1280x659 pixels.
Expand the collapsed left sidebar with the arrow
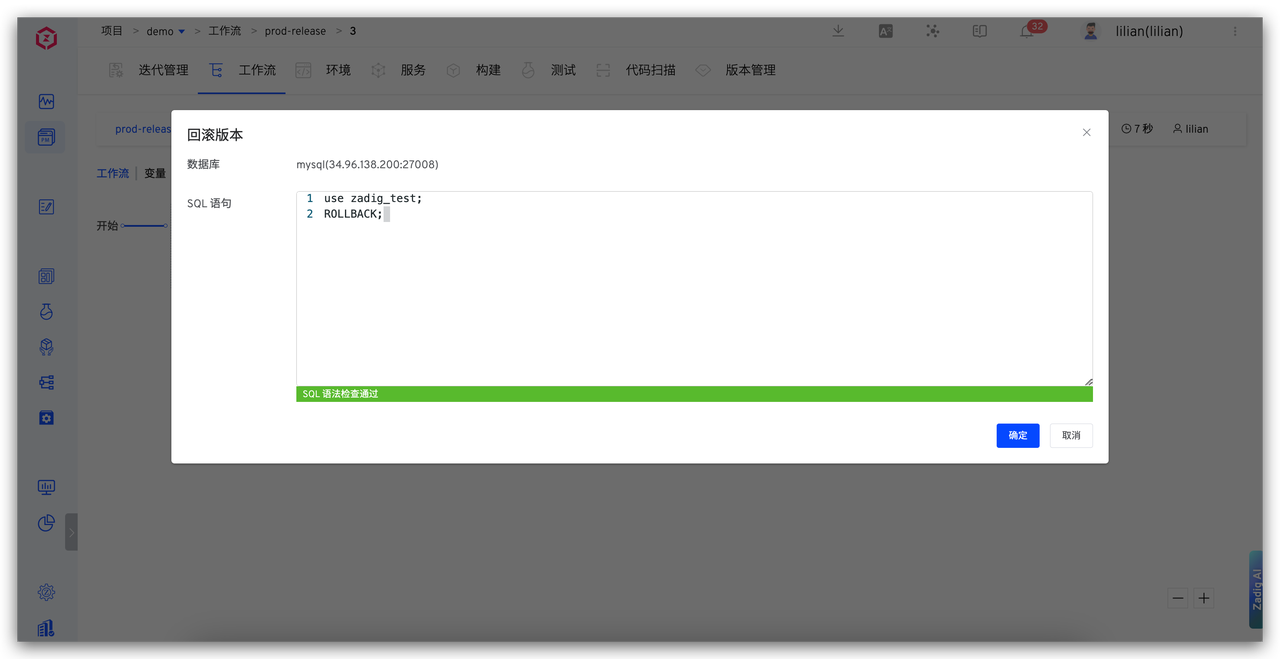tap(71, 532)
